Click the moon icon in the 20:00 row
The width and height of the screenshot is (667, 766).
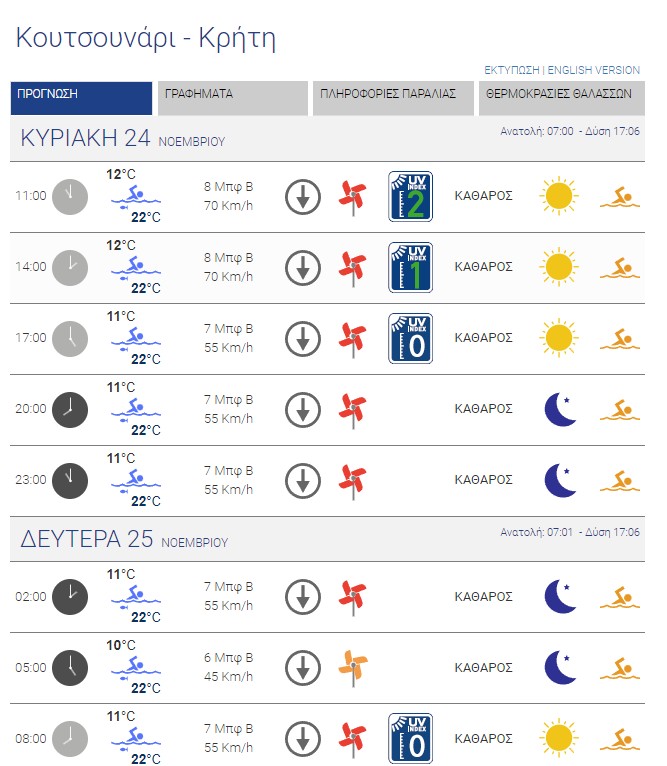[560, 409]
